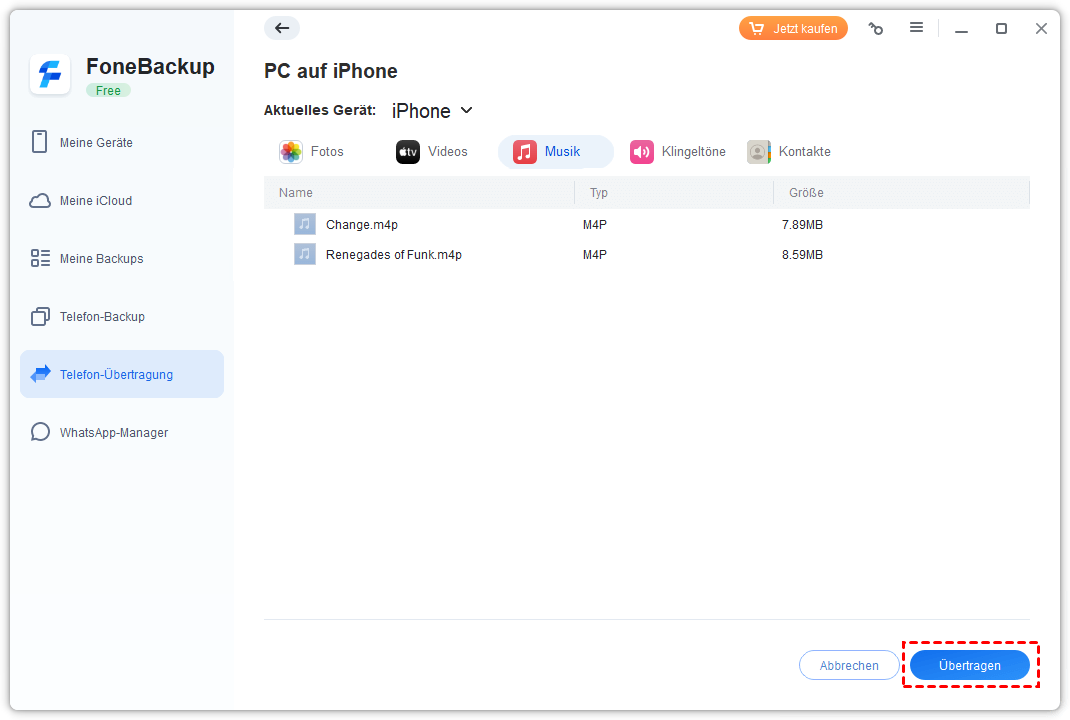
Task: Click the FoneBackup logo icon
Action: click(x=50, y=74)
